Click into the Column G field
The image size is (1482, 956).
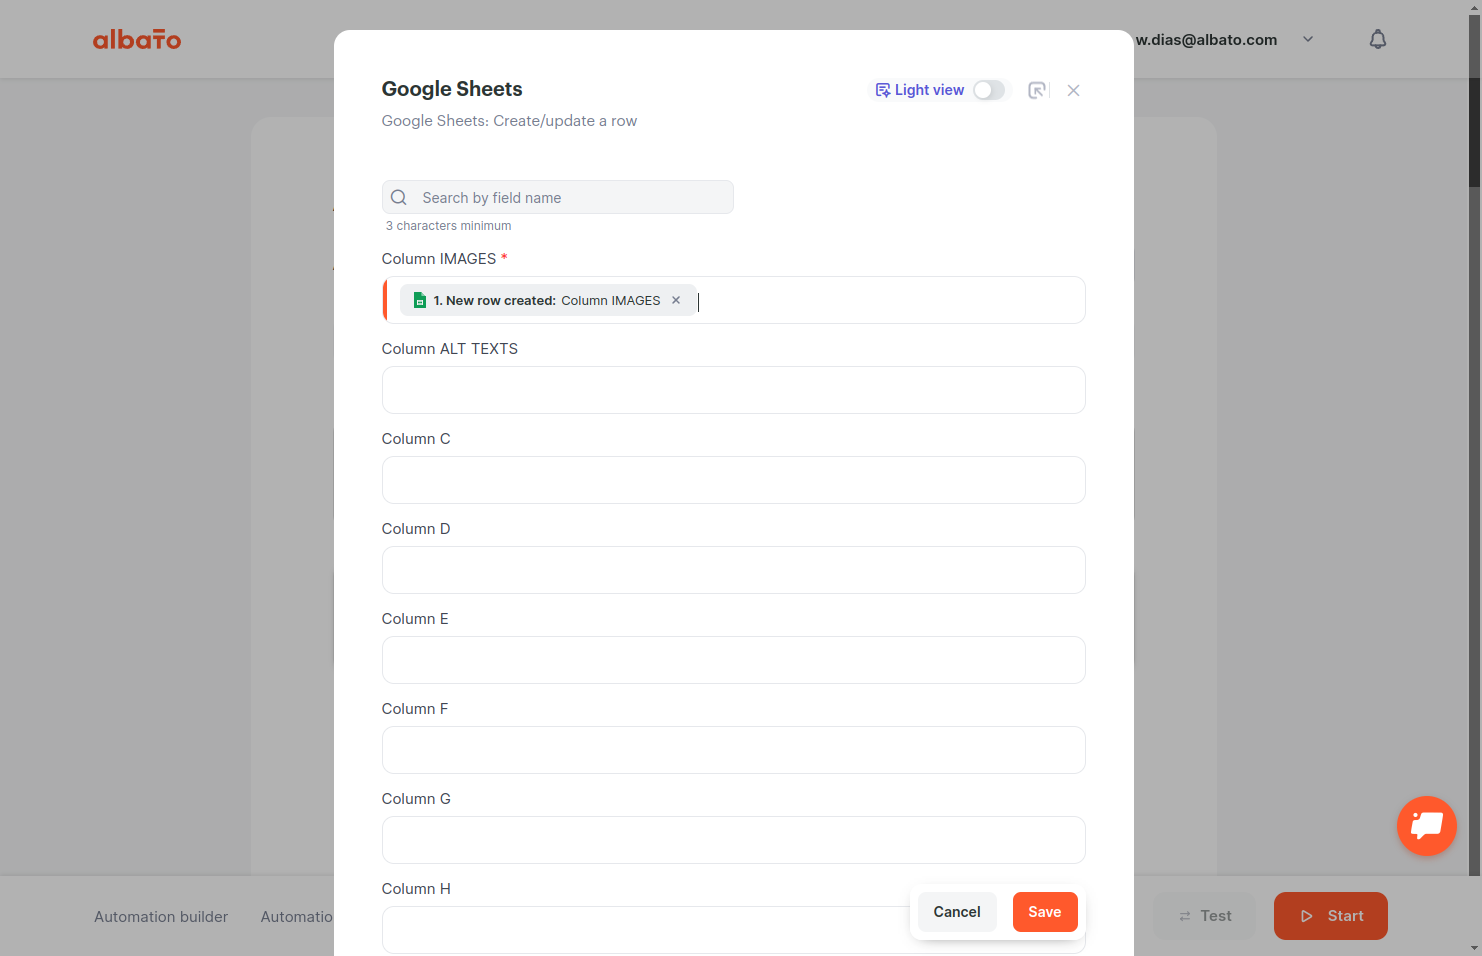tap(733, 840)
